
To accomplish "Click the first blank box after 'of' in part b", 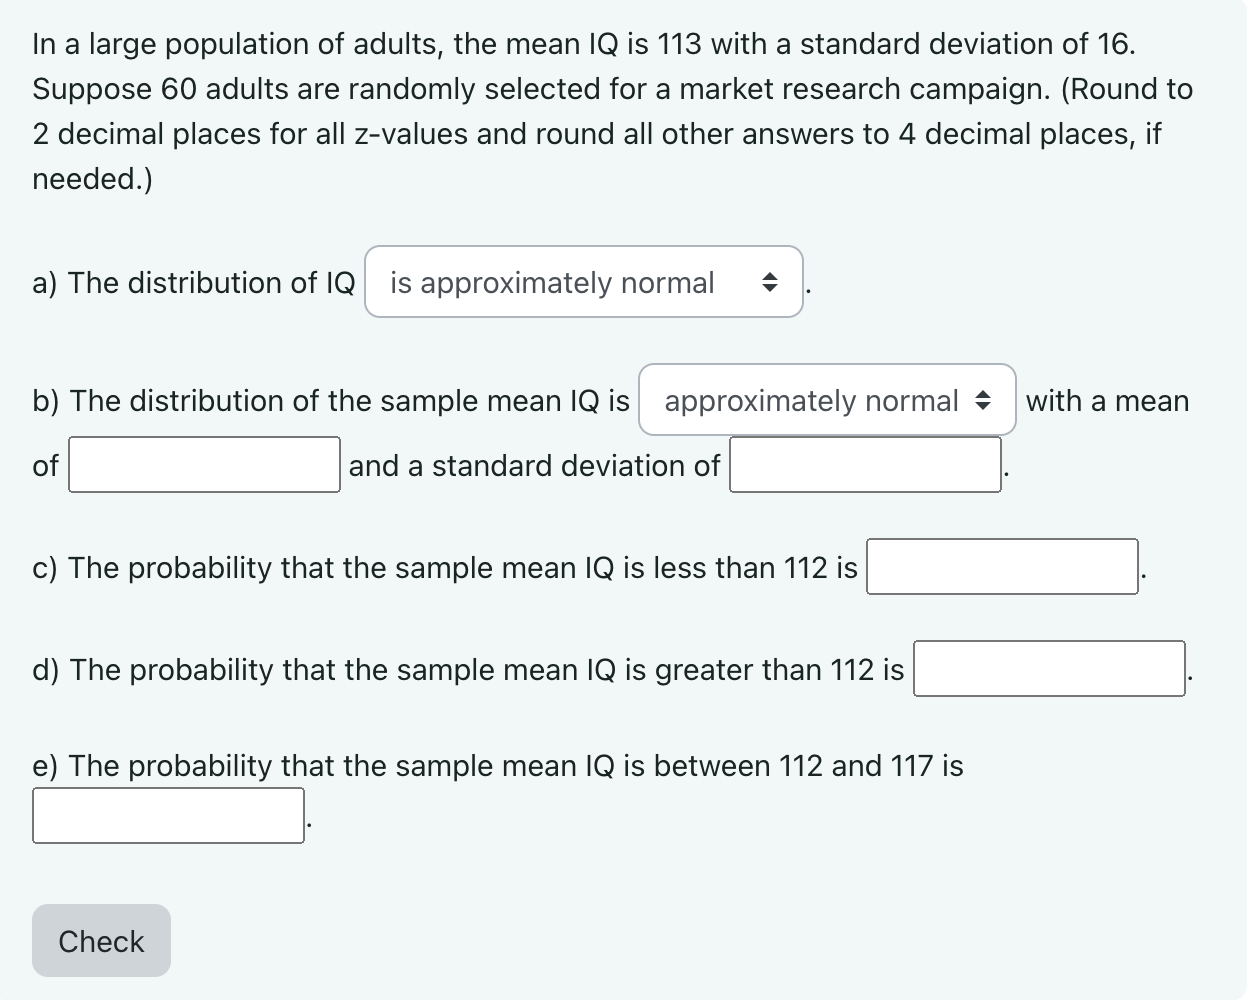I will [204, 465].
